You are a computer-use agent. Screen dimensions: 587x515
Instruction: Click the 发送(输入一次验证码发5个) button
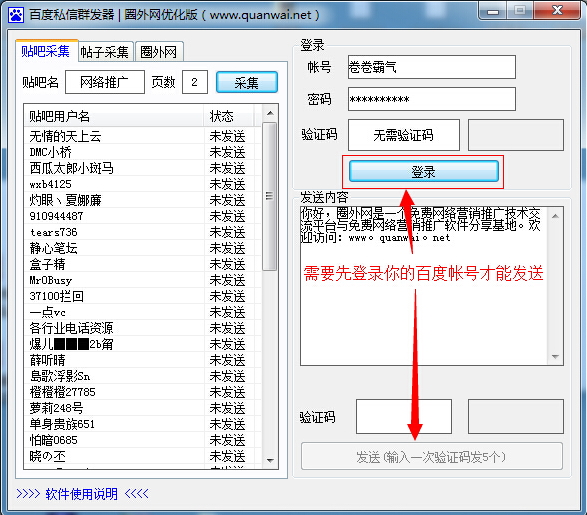[x=432, y=457]
